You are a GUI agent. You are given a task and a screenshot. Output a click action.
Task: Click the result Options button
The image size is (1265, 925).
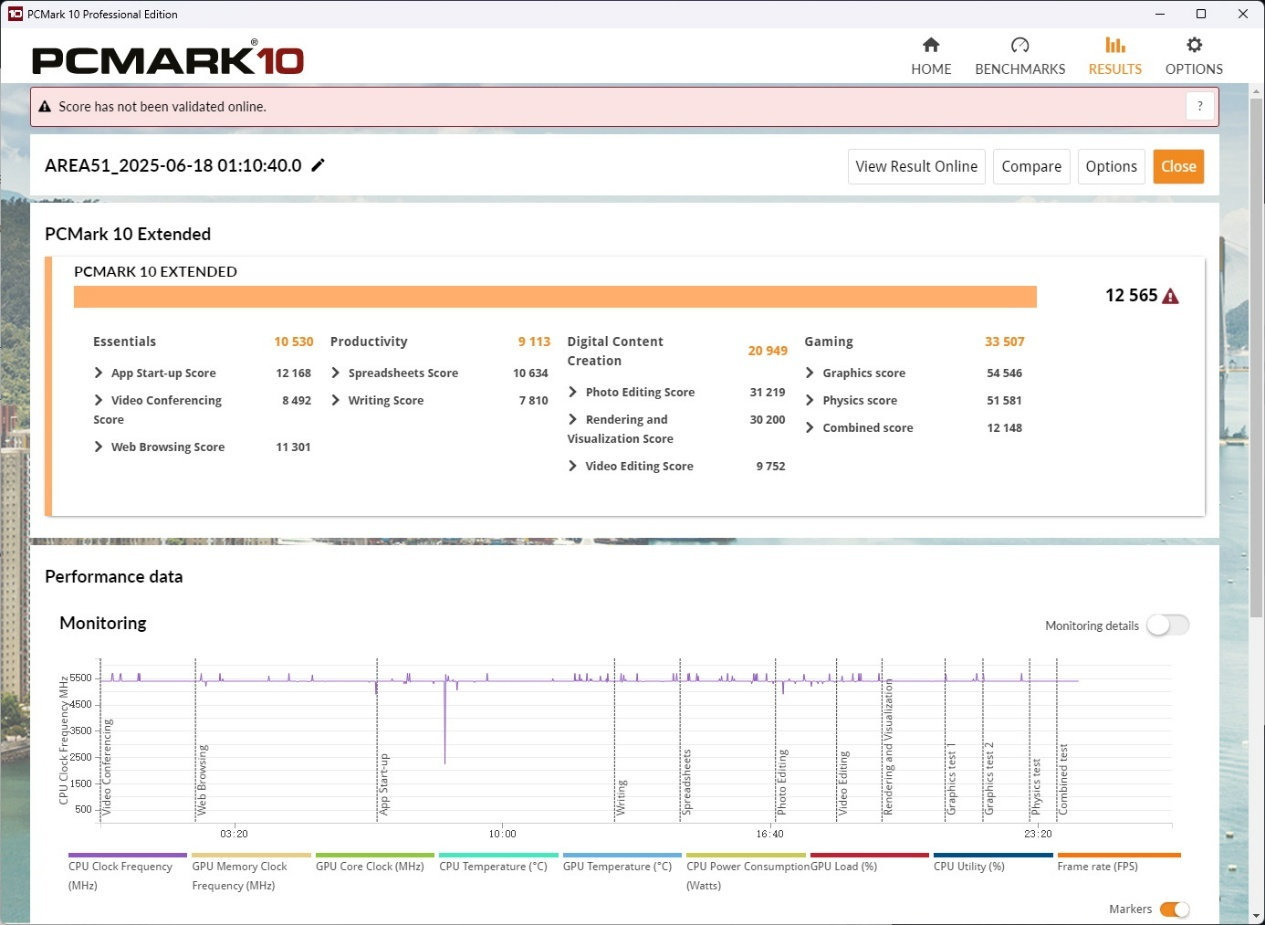coord(1111,166)
